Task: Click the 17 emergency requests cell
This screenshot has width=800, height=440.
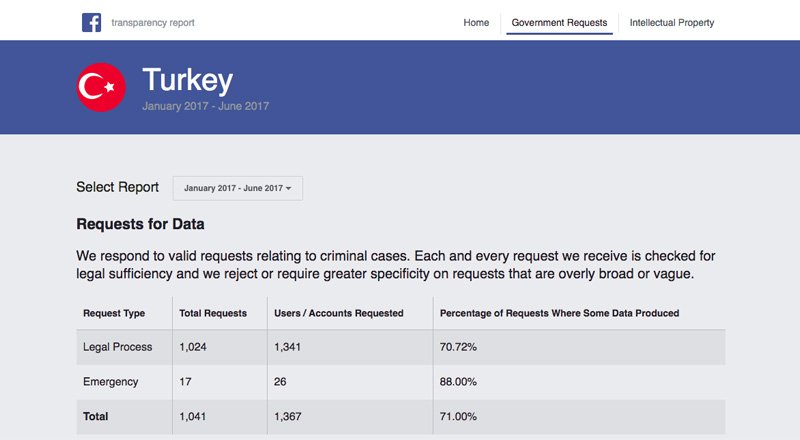Action: click(185, 382)
